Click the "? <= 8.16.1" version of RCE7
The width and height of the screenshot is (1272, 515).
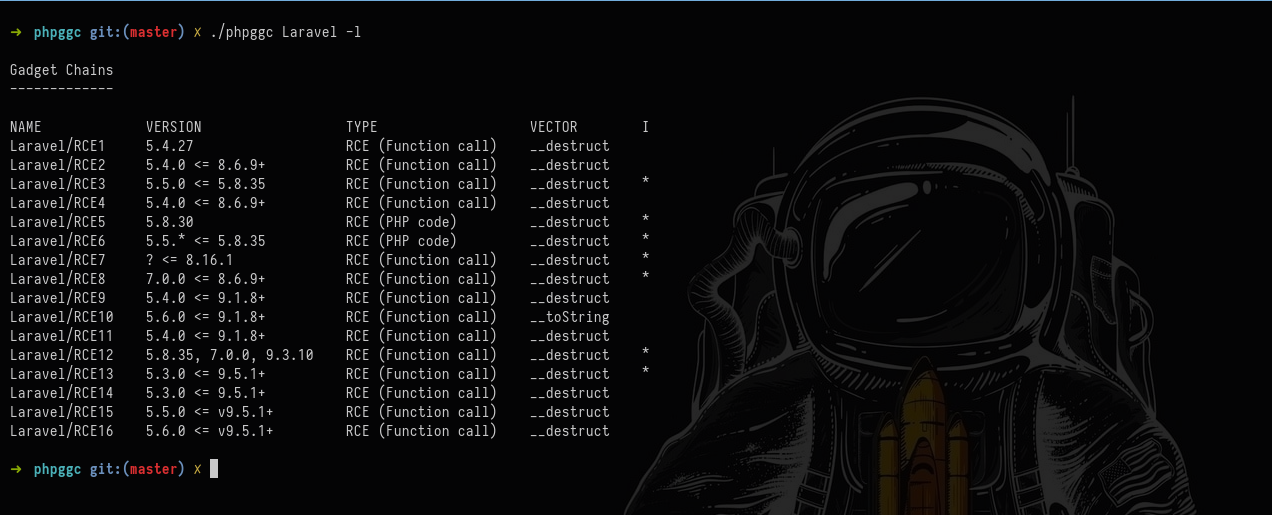190,260
